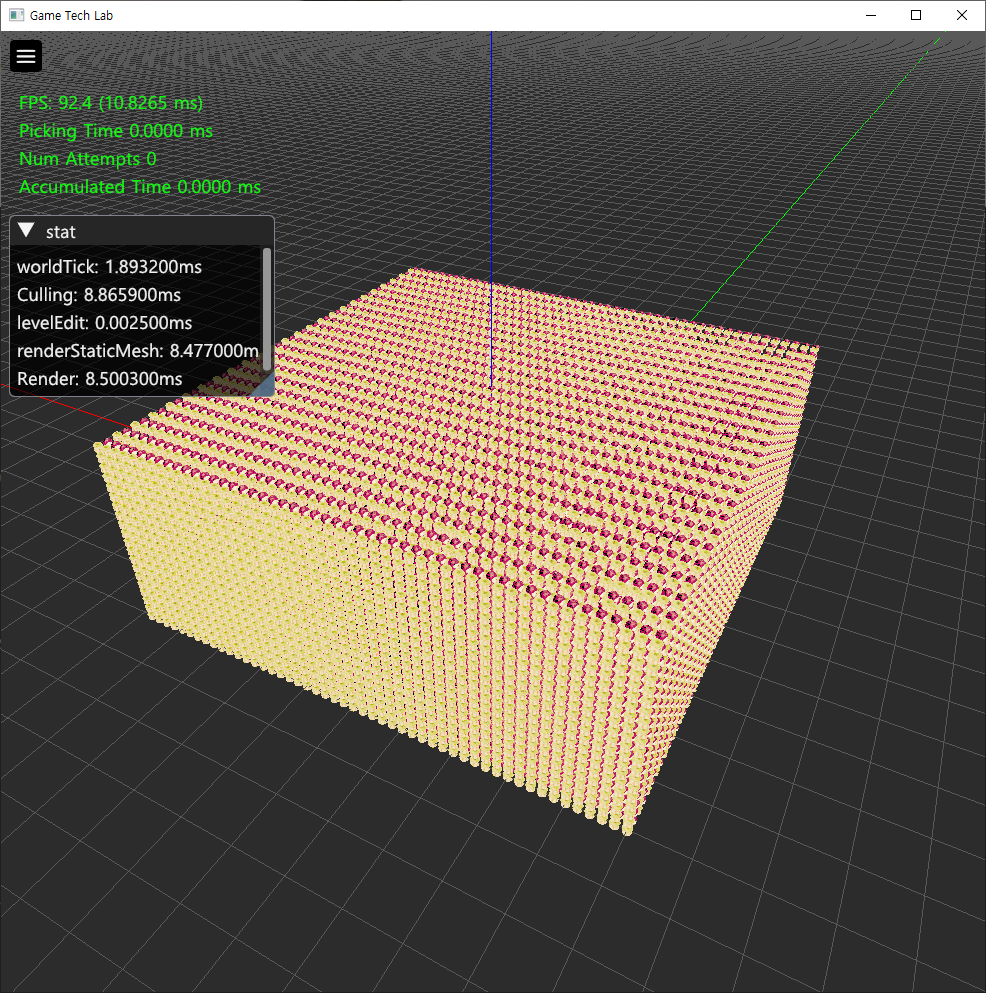Open the hamburger menu button

[26, 56]
